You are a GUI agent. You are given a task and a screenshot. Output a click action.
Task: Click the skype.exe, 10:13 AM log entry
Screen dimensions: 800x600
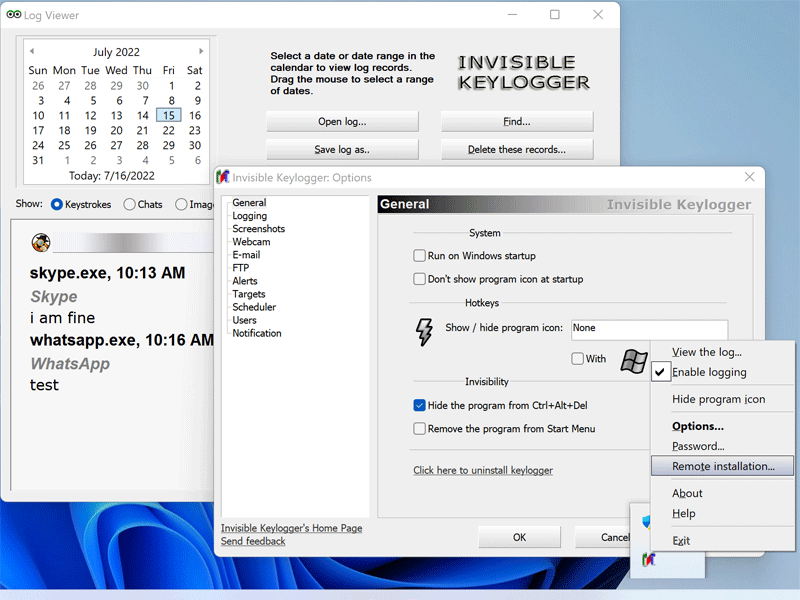pyautogui.click(x=108, y=273)
